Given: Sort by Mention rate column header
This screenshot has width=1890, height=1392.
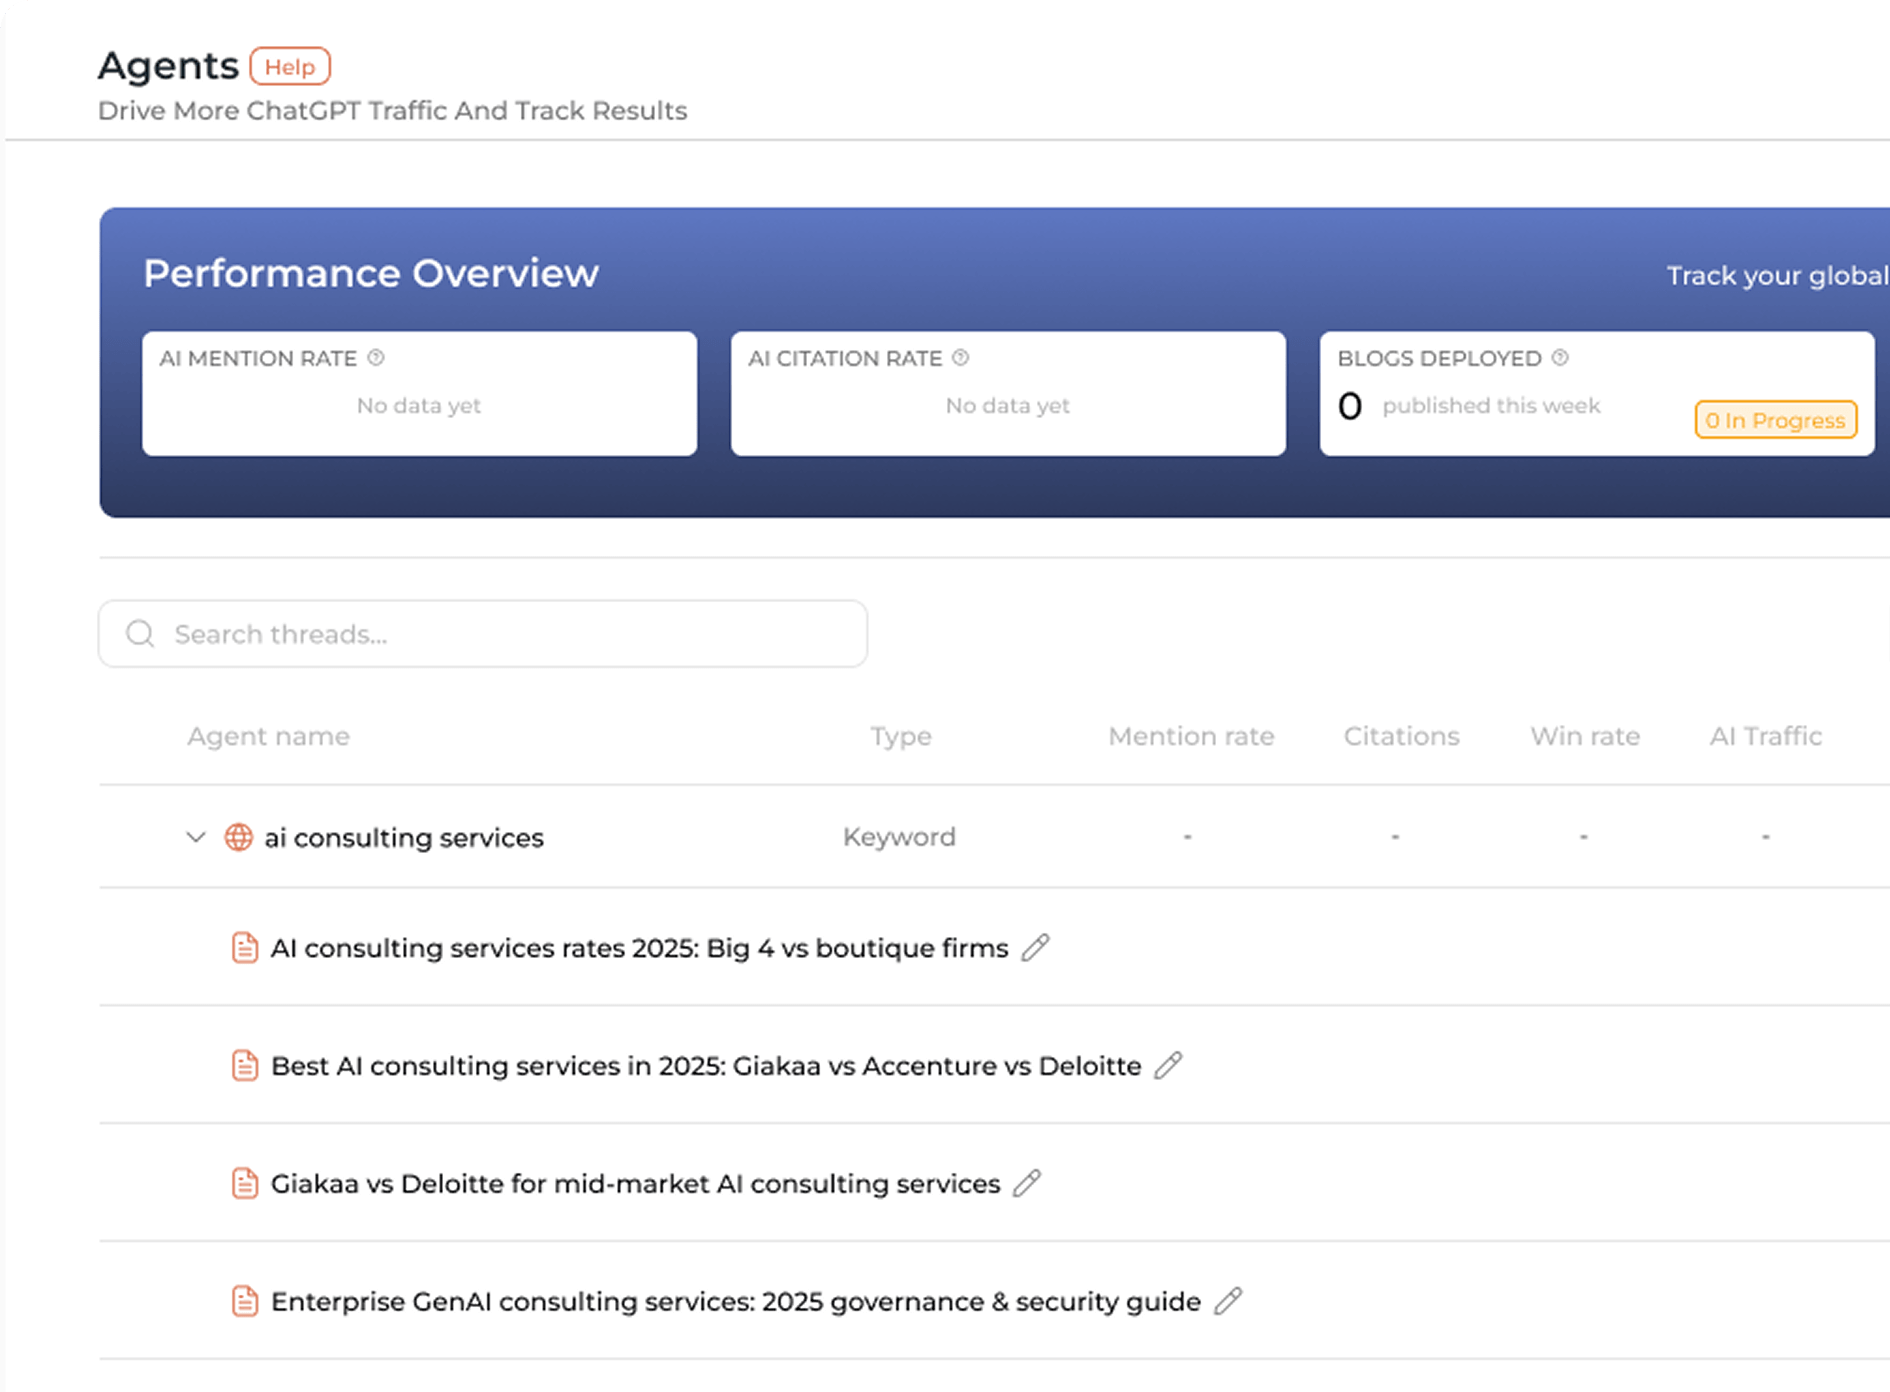Looking at the screenshot, I should [1191, 736].
